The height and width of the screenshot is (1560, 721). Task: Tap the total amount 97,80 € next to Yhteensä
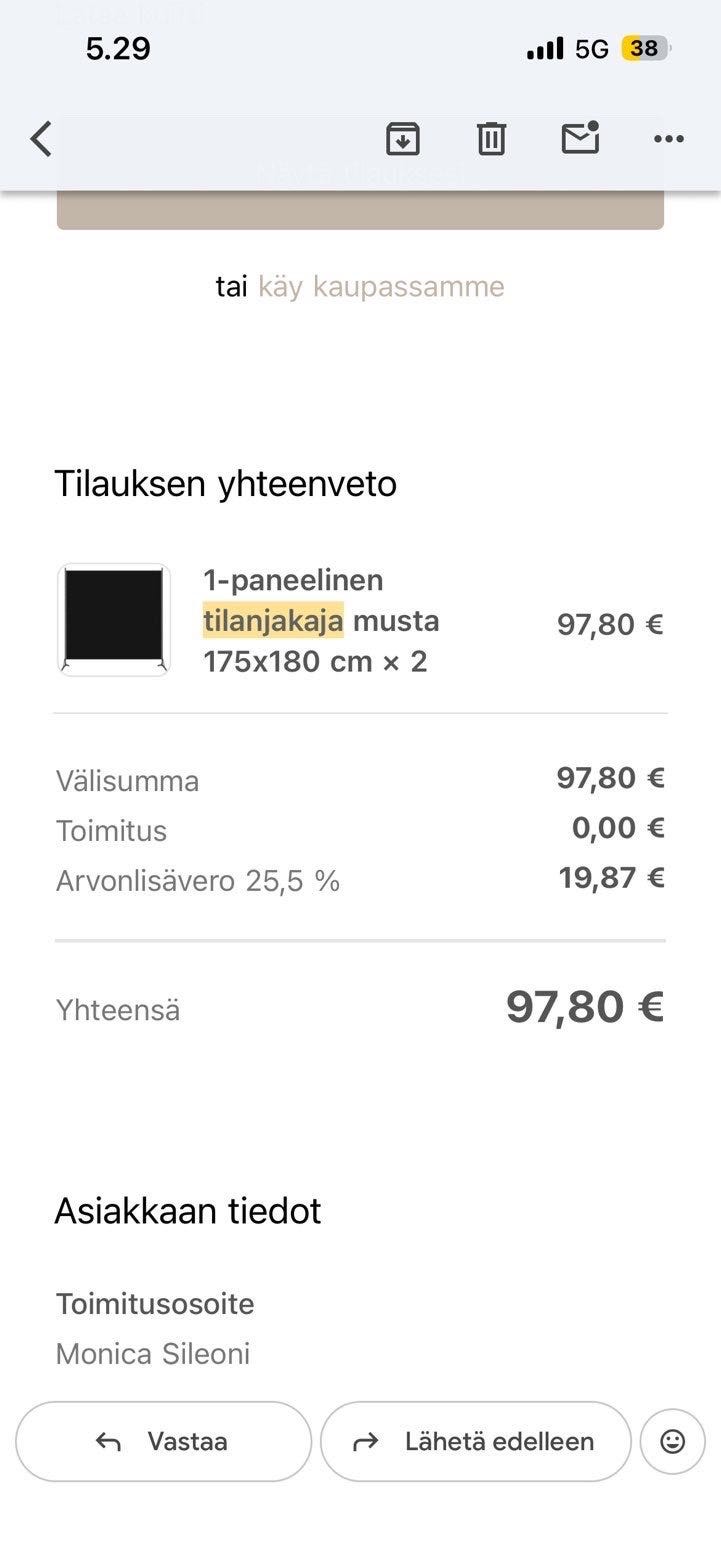(584, 1007)
